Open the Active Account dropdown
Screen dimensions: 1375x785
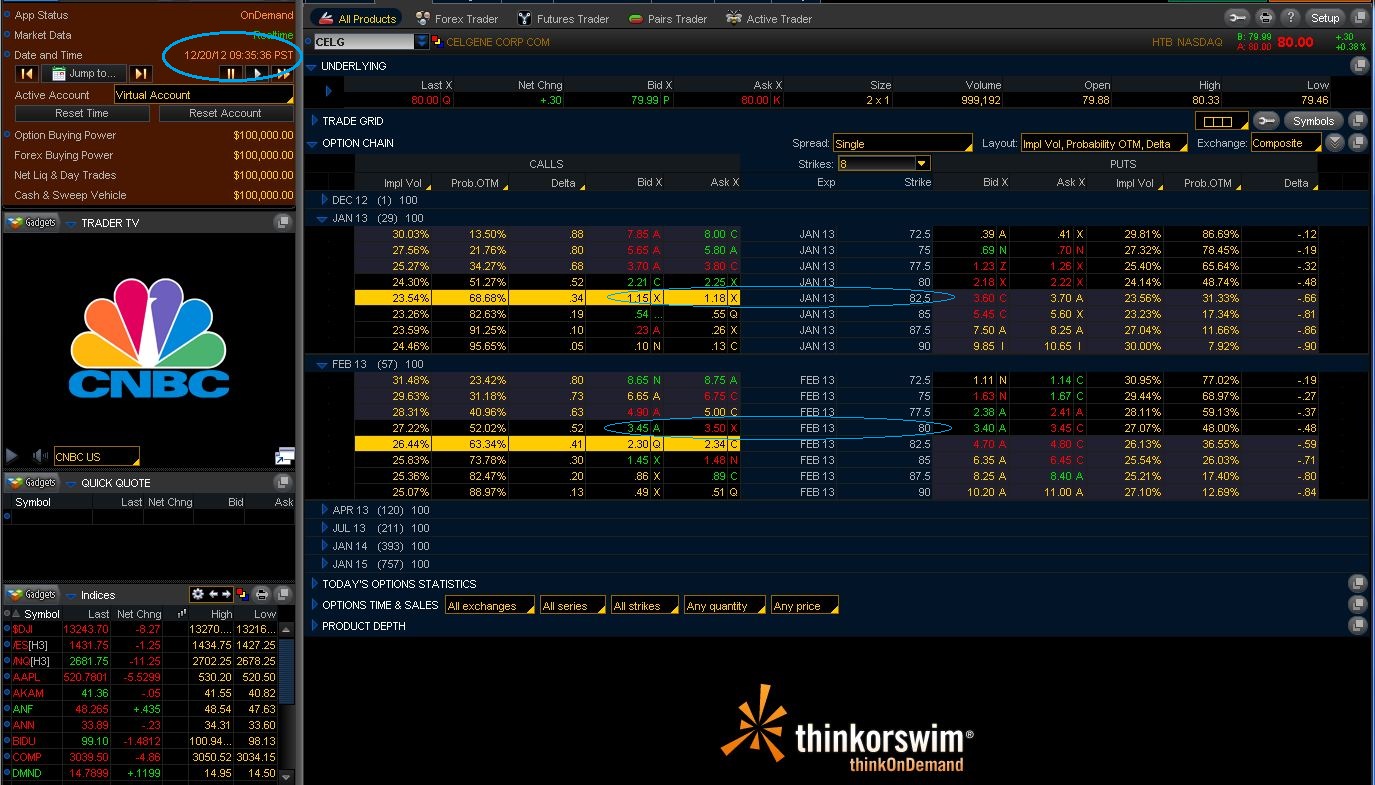204,95
